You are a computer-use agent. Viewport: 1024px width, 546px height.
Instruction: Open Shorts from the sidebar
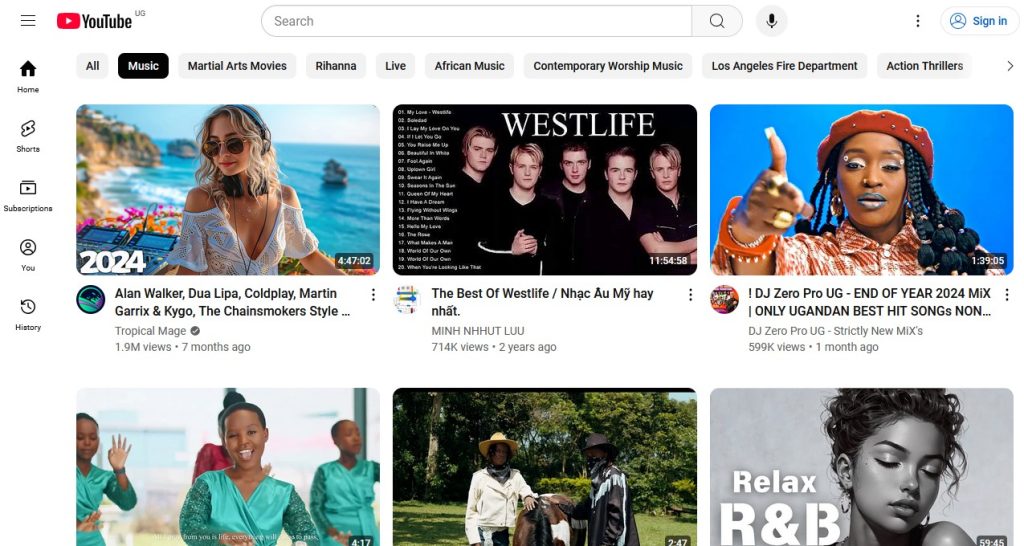coord(28,136)
